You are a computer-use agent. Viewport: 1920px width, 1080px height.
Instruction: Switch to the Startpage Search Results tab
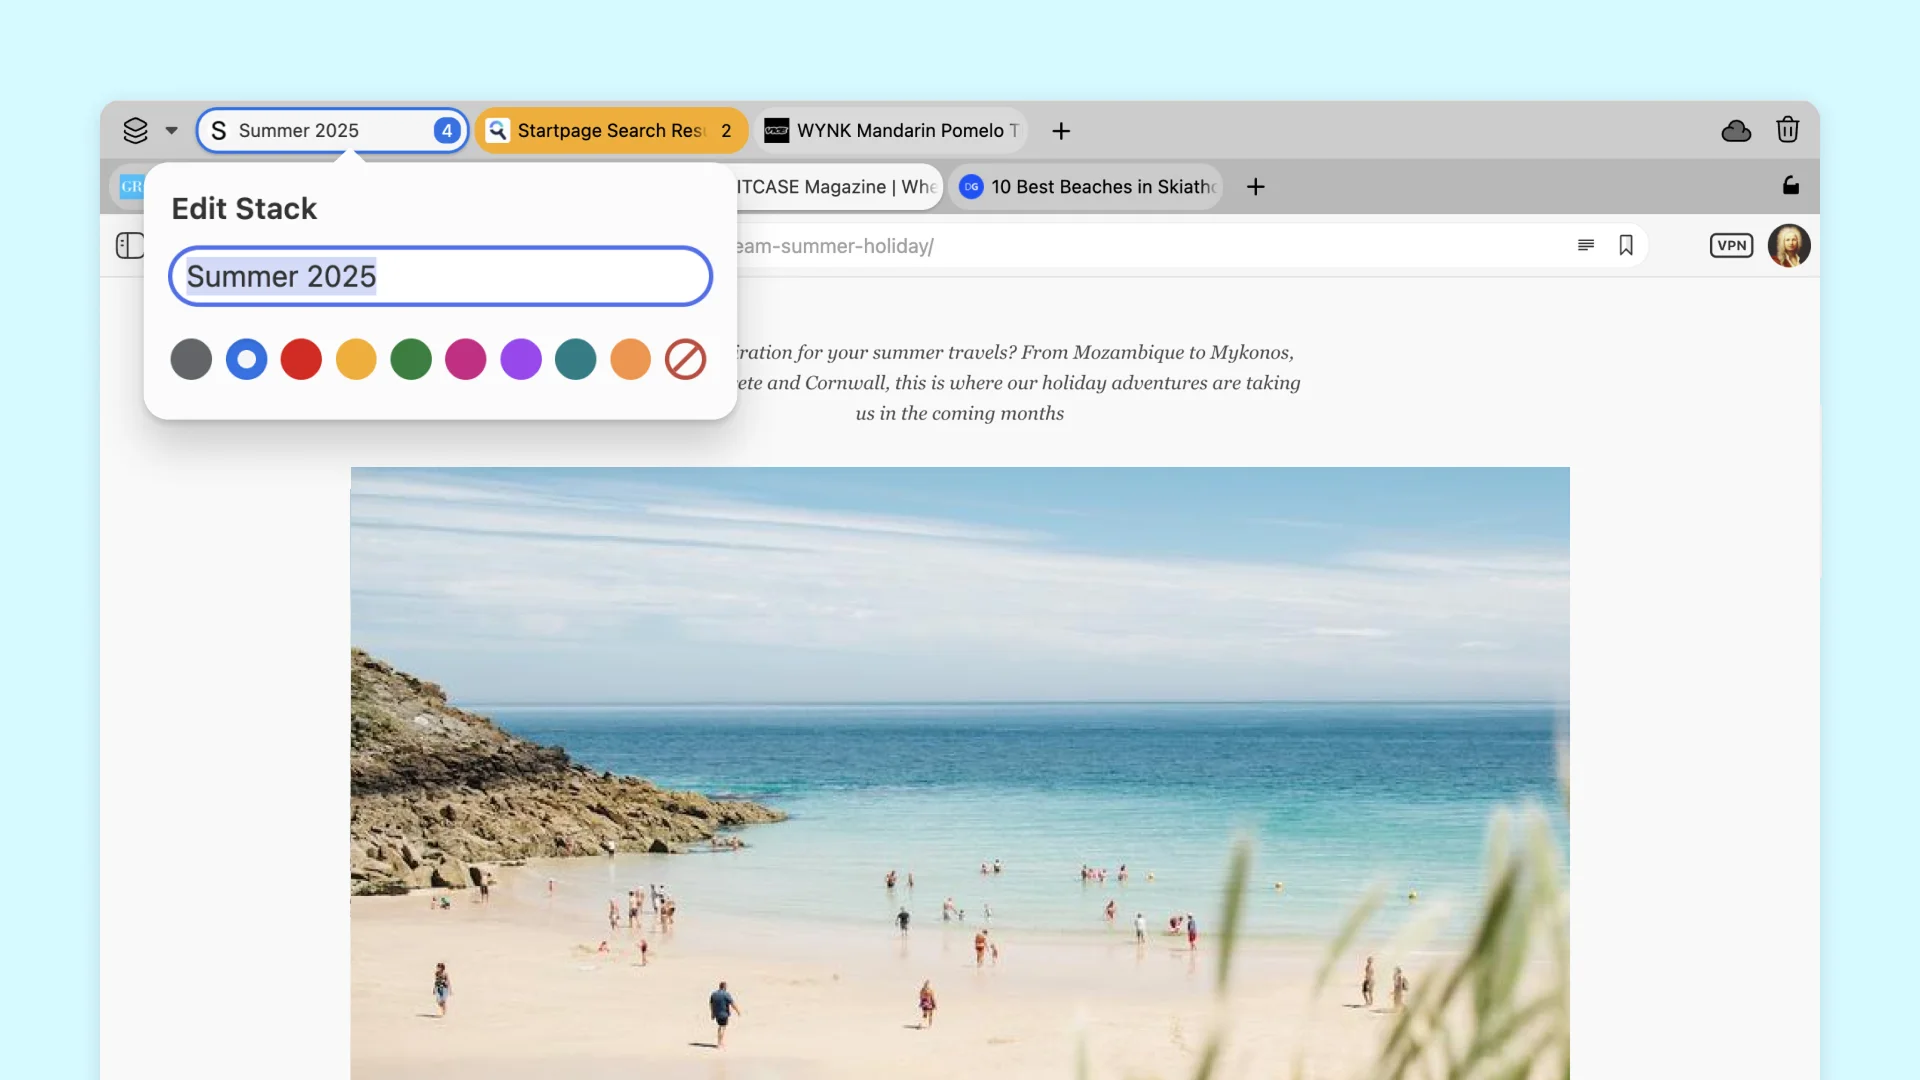[x=611, y=130]
